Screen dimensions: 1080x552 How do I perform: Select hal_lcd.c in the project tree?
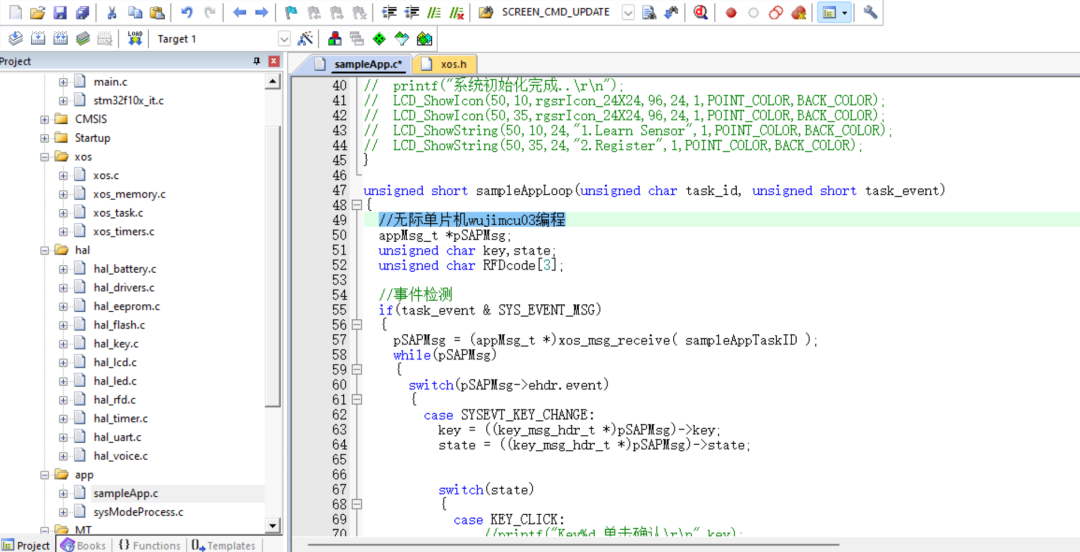tap(115, 362)
